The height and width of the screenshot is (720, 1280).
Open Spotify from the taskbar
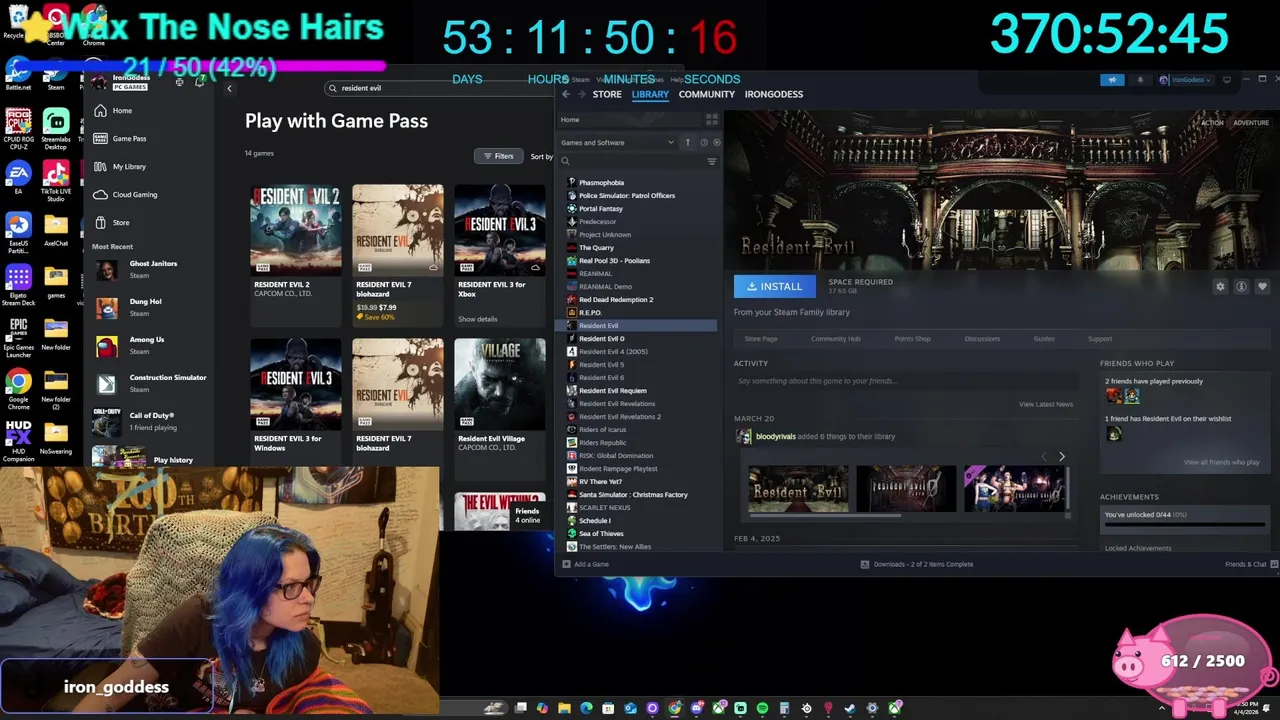762,708
